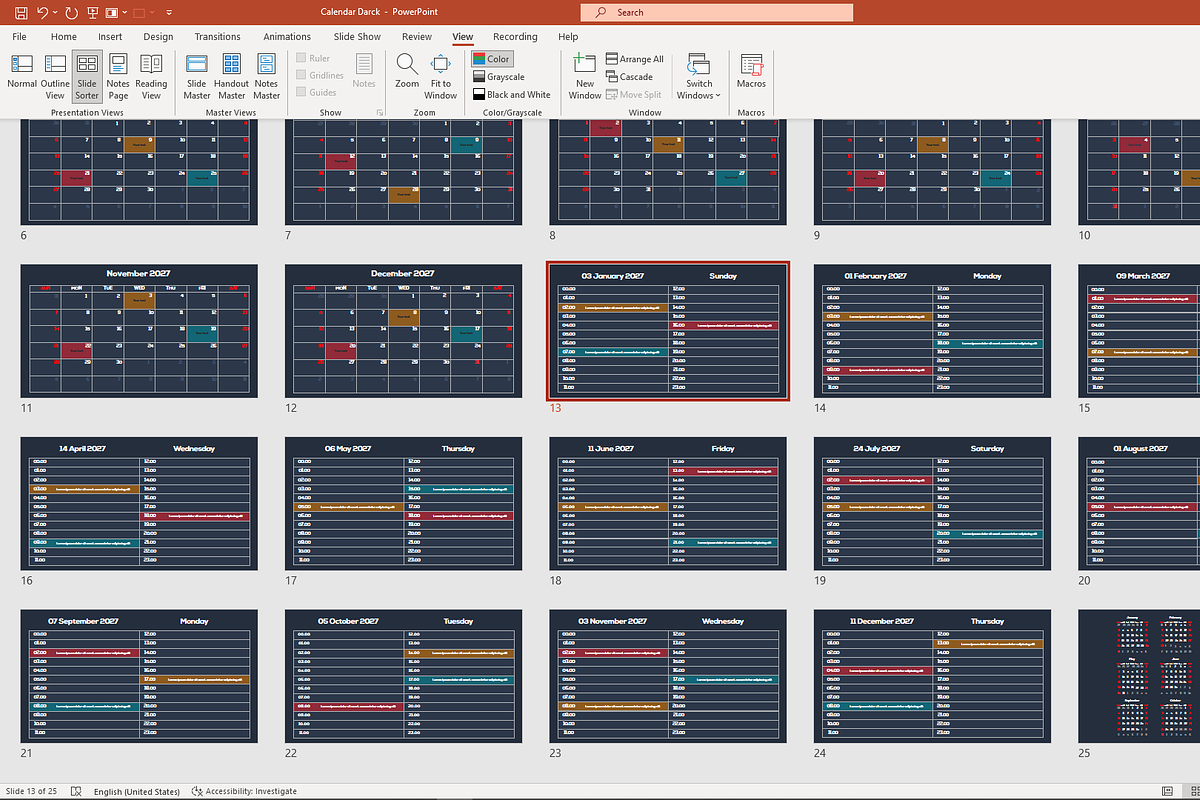Click the Move Split command

pos(634,95)
